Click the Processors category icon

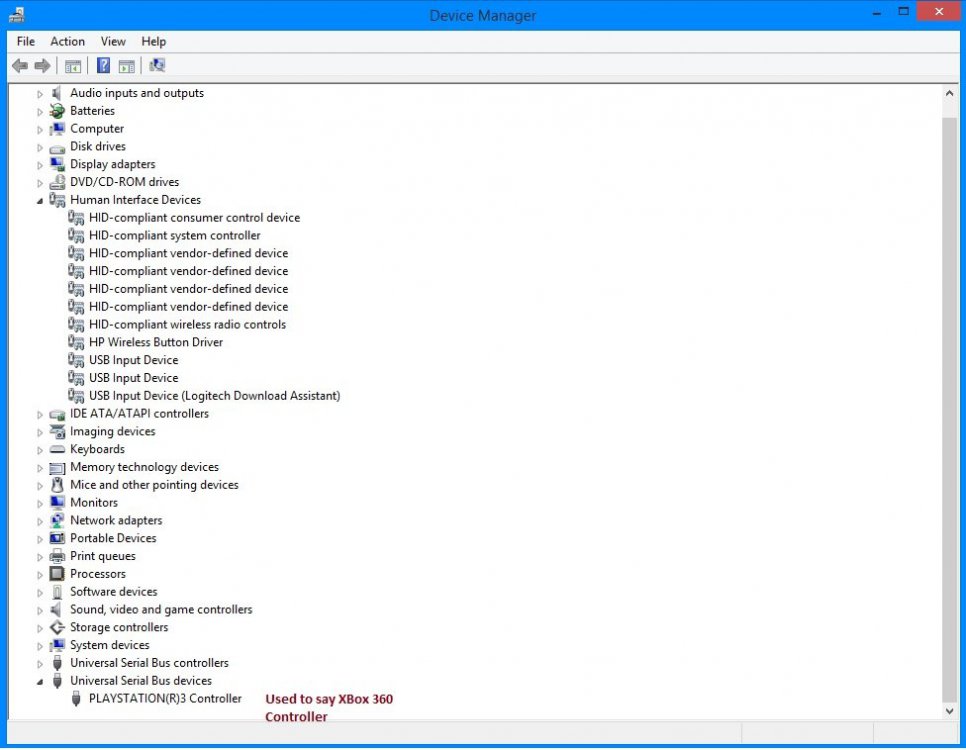tap(58, 574)
